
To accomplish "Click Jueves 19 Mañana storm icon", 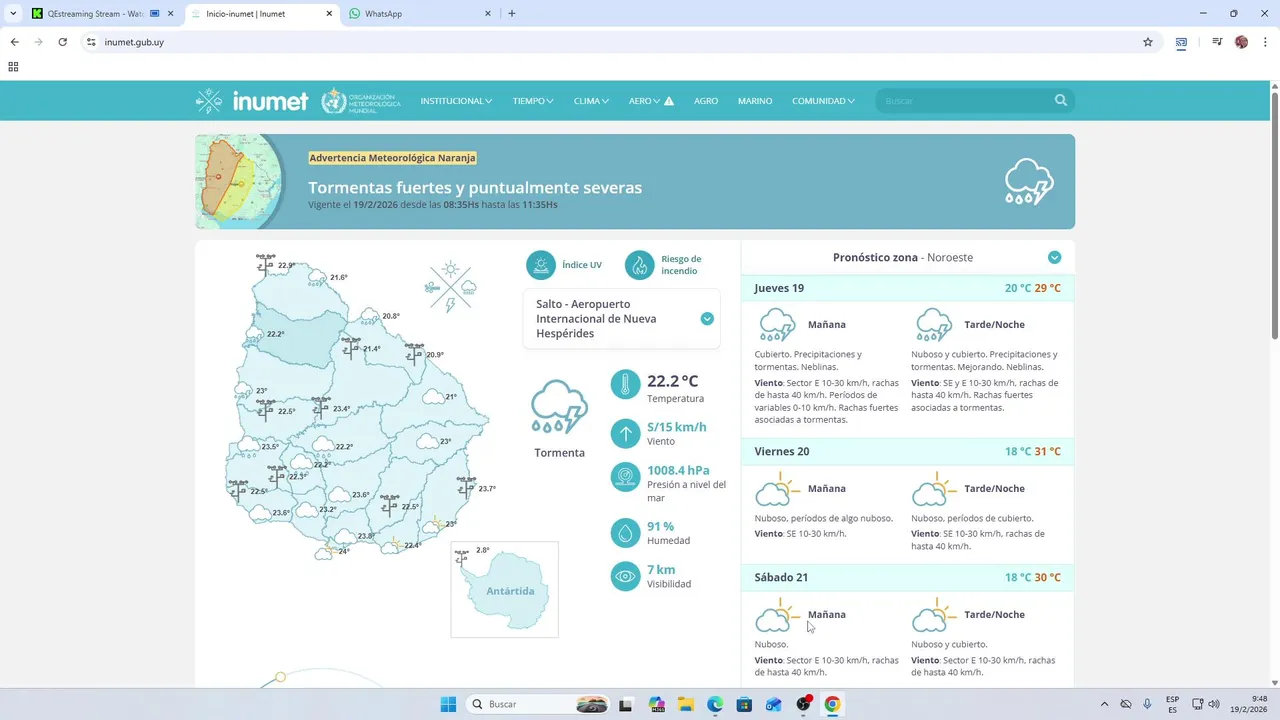I will coord(777,325).
